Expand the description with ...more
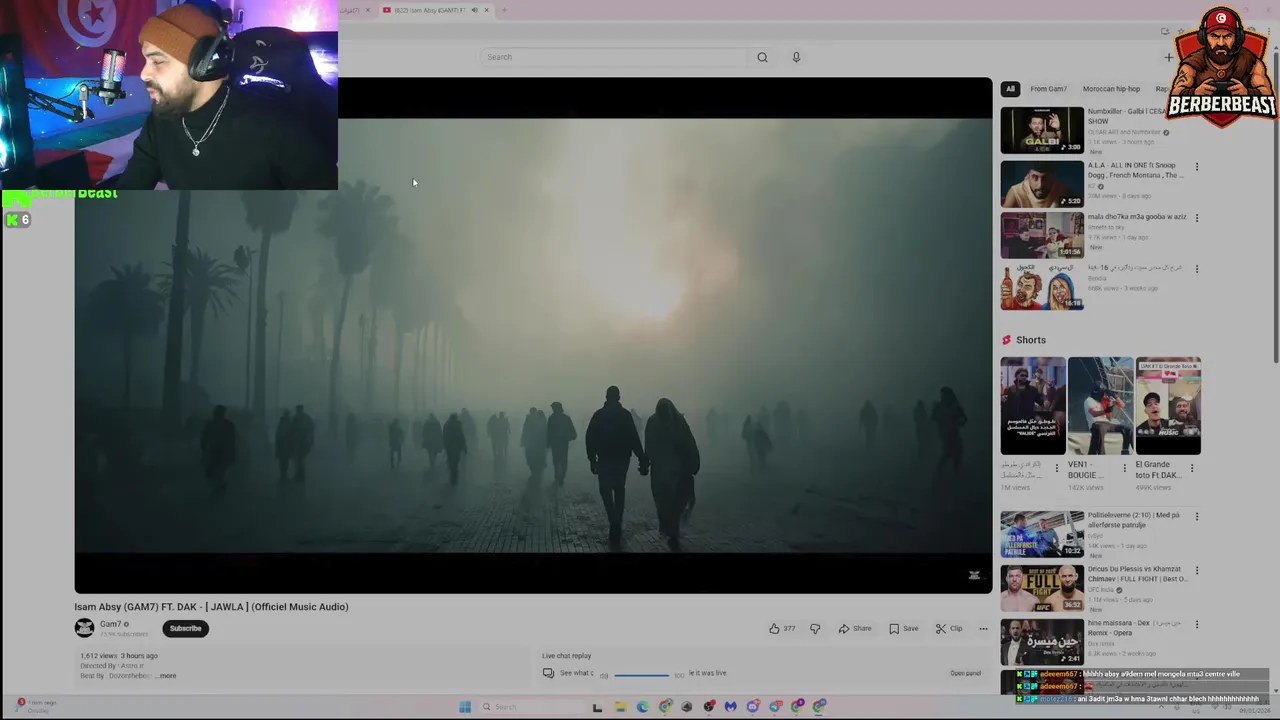The width and height of the screenshot is (1280, 720). pos(166,676)
